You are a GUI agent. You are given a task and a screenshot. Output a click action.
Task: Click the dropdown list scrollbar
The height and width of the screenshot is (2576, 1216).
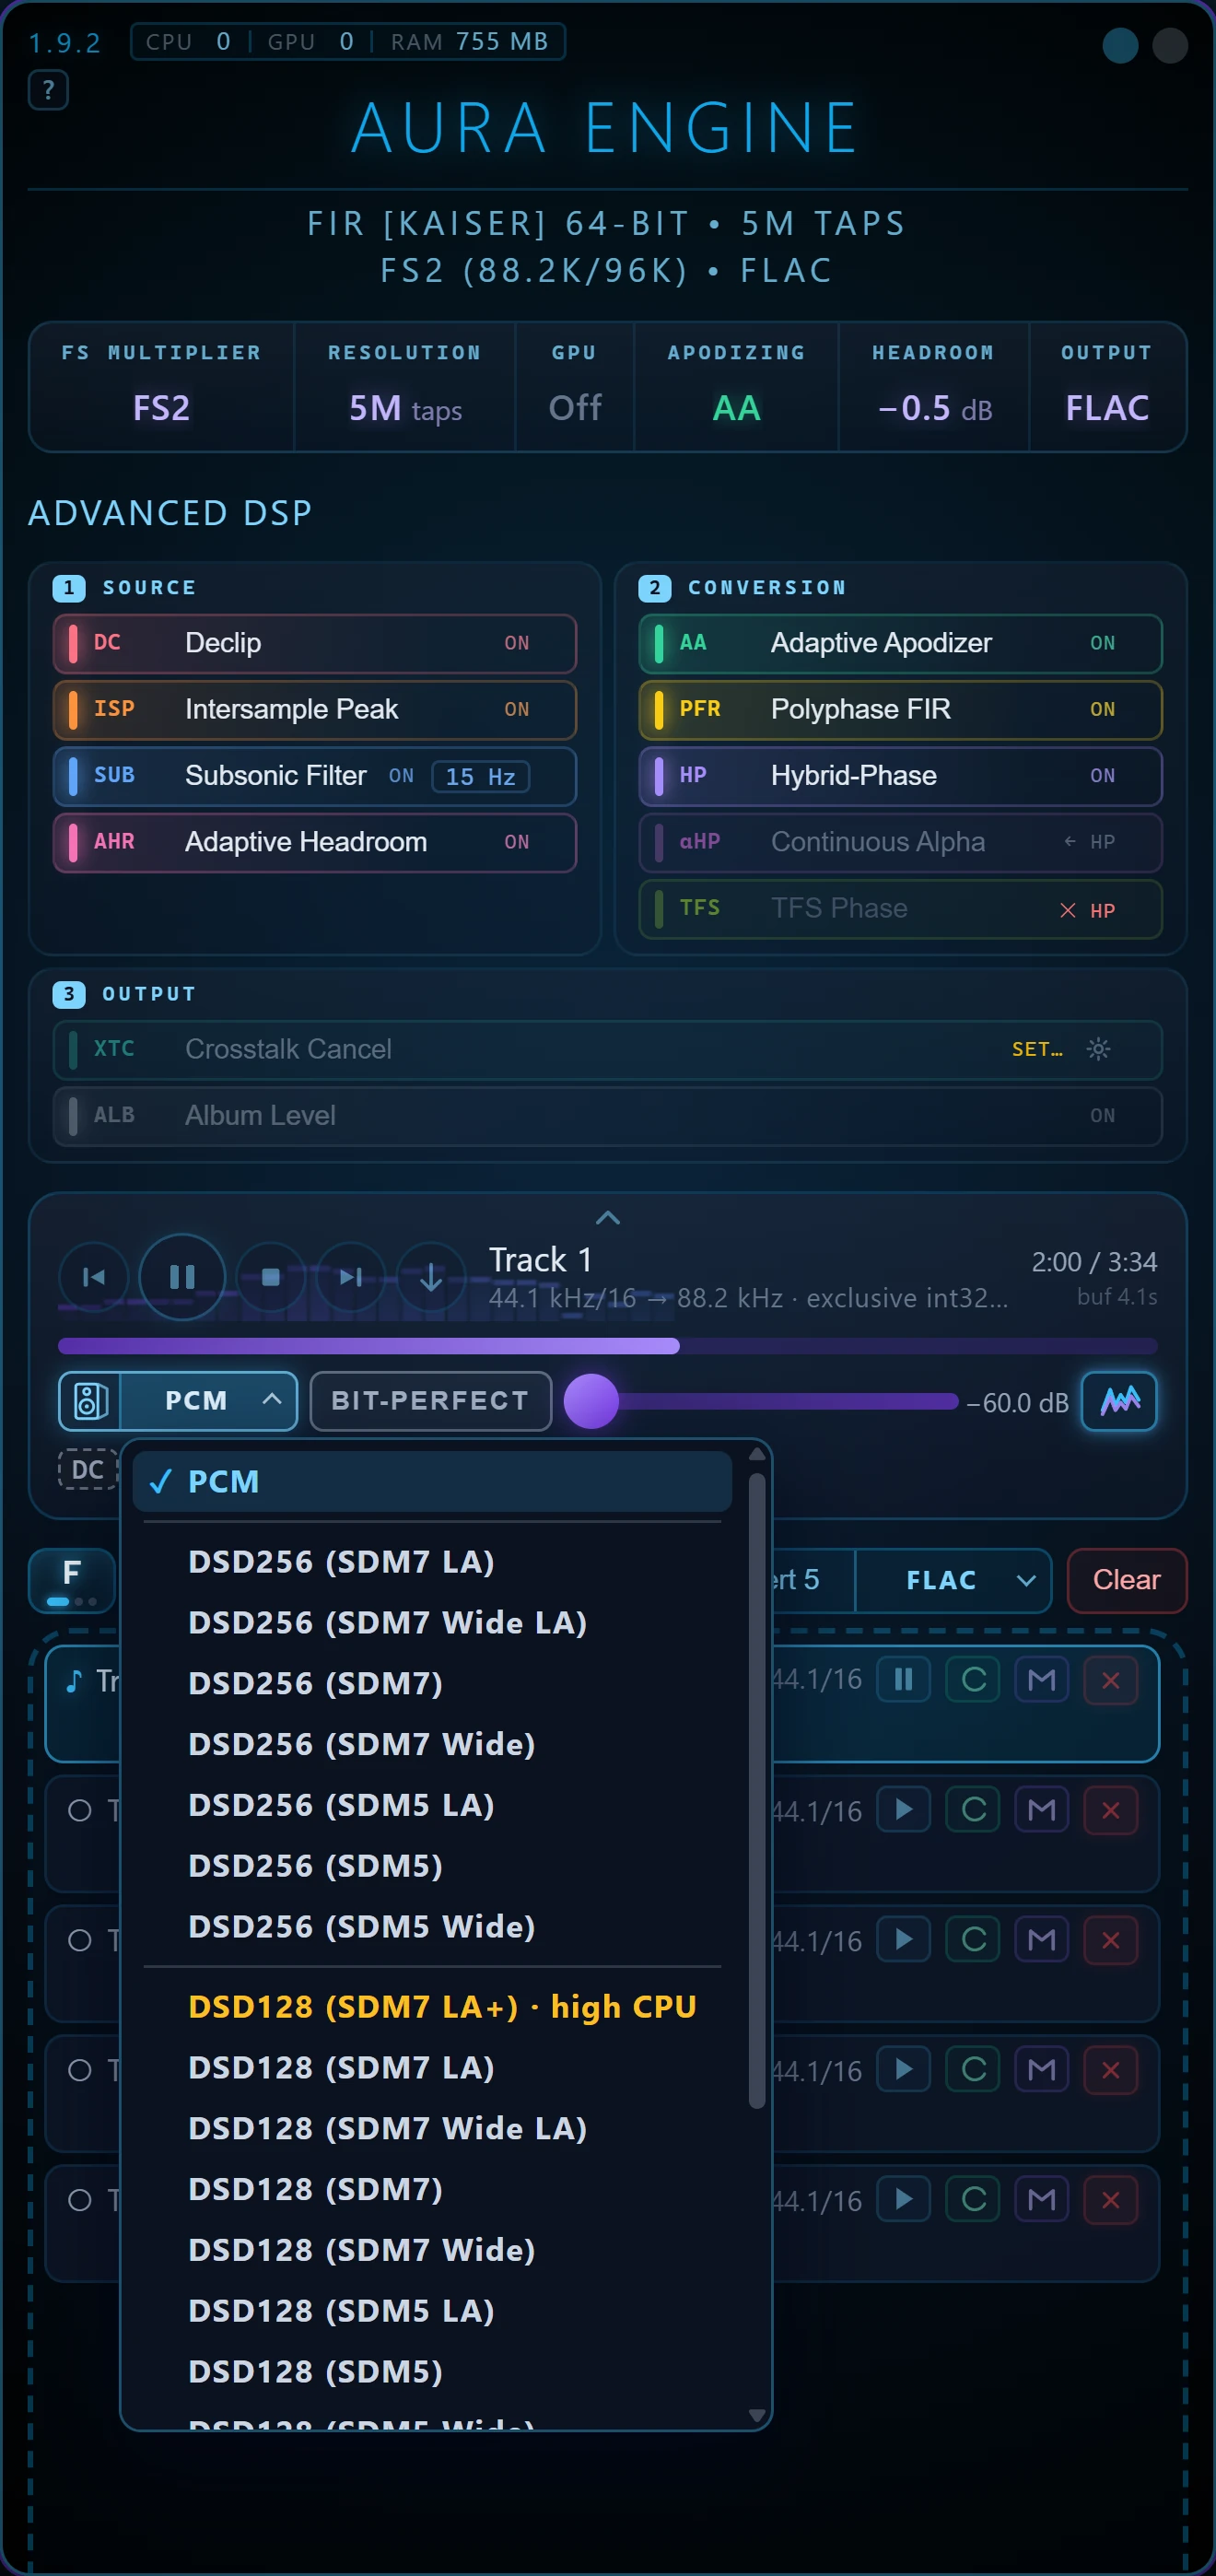(x=757, y=1790)
